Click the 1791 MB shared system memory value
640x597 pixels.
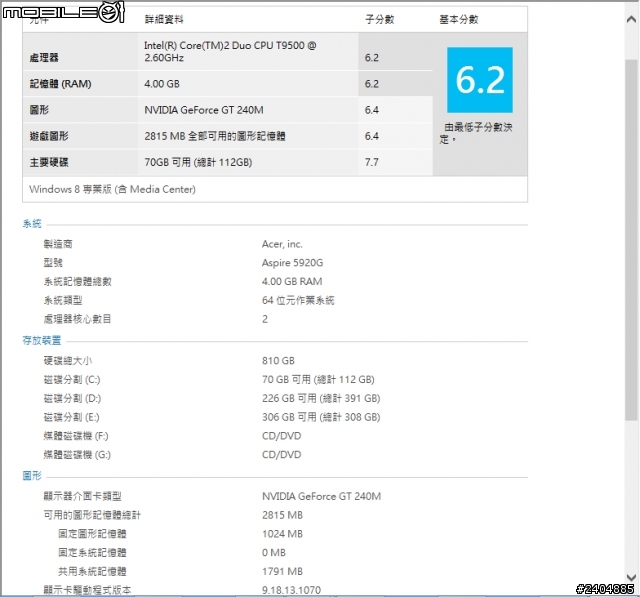pyautogui.click(x=282, y=571)
